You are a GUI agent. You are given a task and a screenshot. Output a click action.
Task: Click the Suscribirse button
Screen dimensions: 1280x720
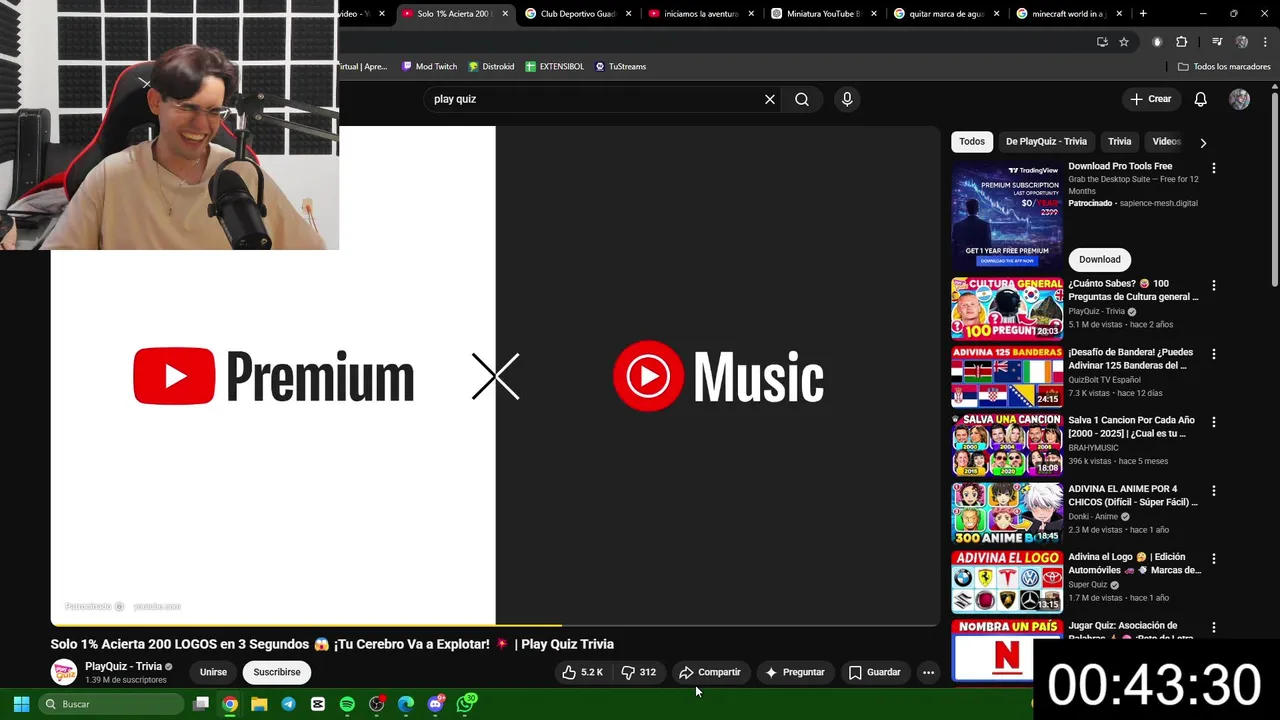(277, 672)
